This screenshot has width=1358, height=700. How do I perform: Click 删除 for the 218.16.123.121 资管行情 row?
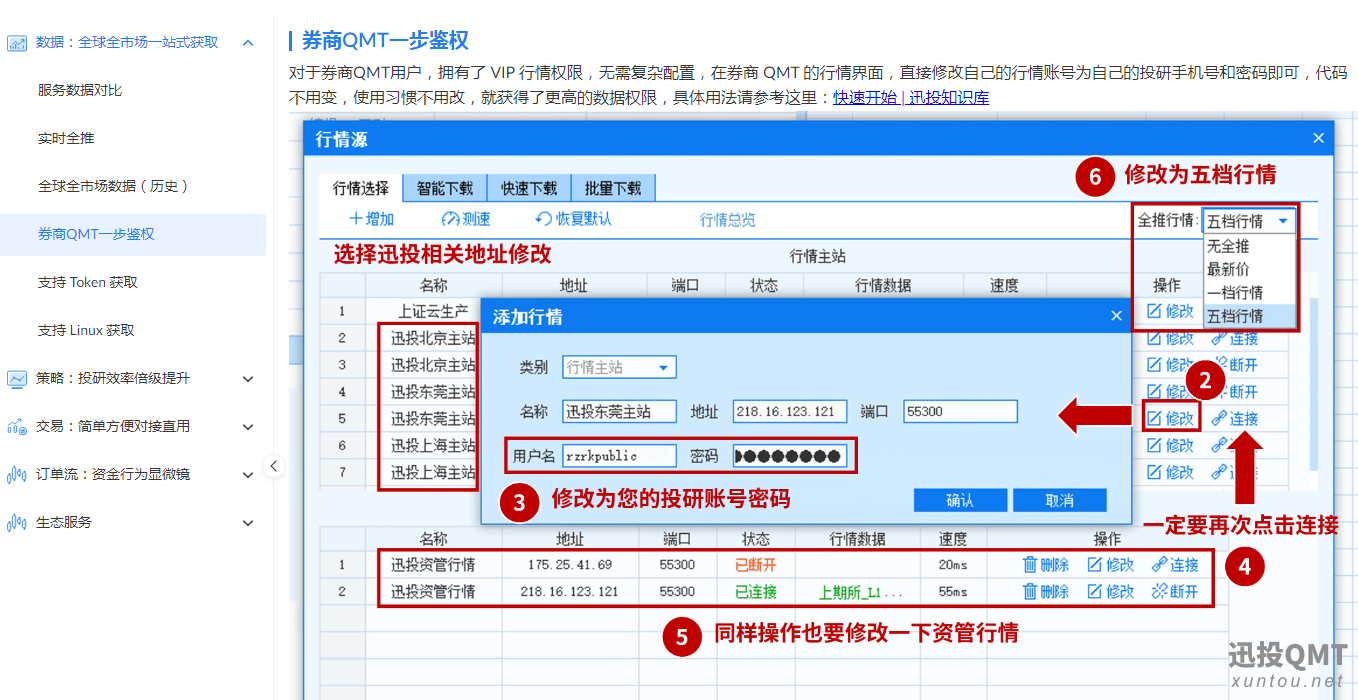click(x=1046, y=592)
